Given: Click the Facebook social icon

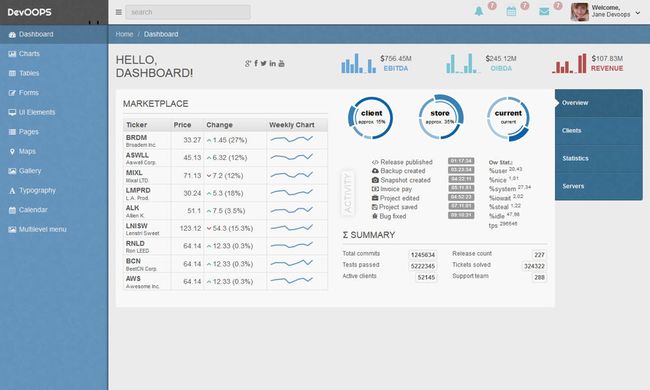Looking at the screenshot, I should pyautogui.click(x=256, y=63).
